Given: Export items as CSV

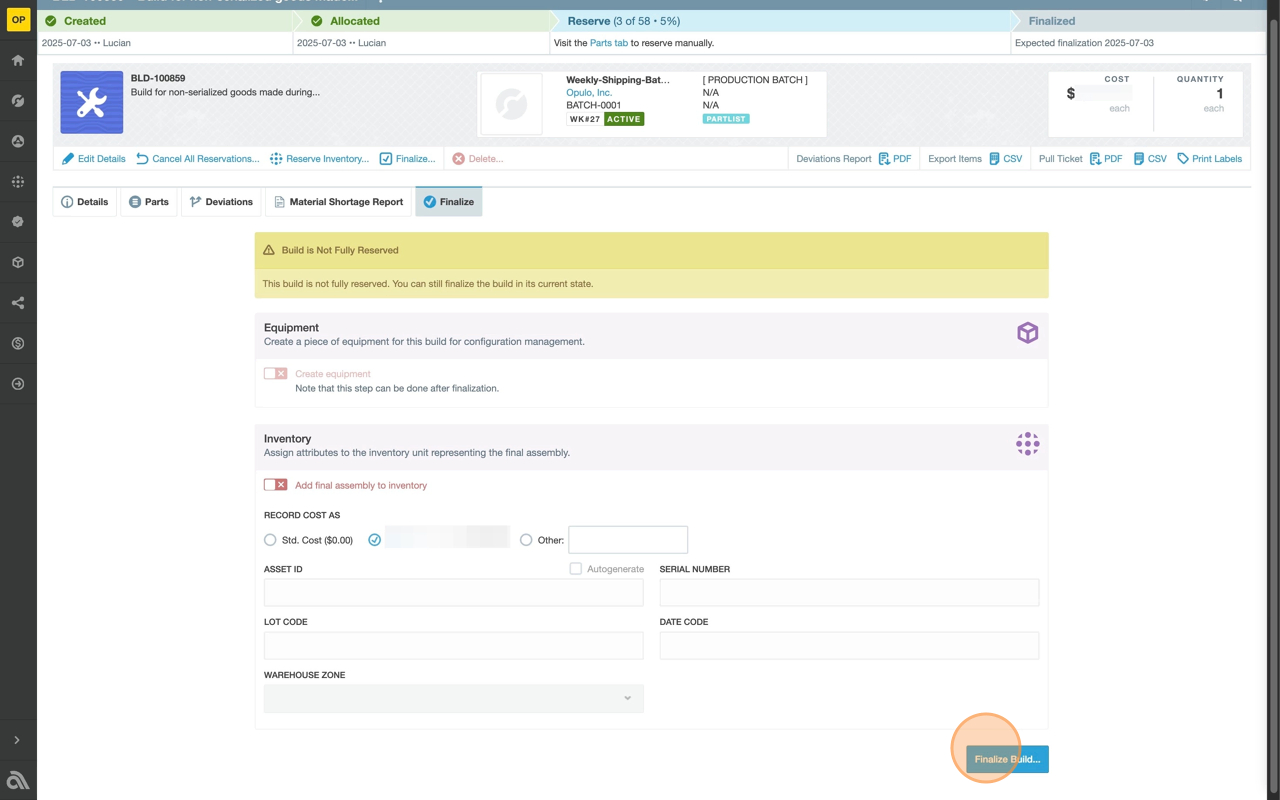Looking at the screenshot, I should pos(1005,159).
